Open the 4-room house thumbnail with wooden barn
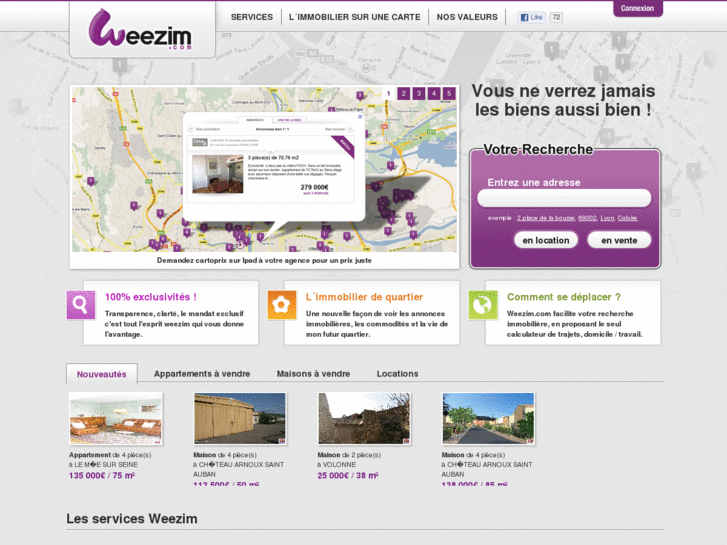Screen dimensions: 727x545 pos(240,418)
